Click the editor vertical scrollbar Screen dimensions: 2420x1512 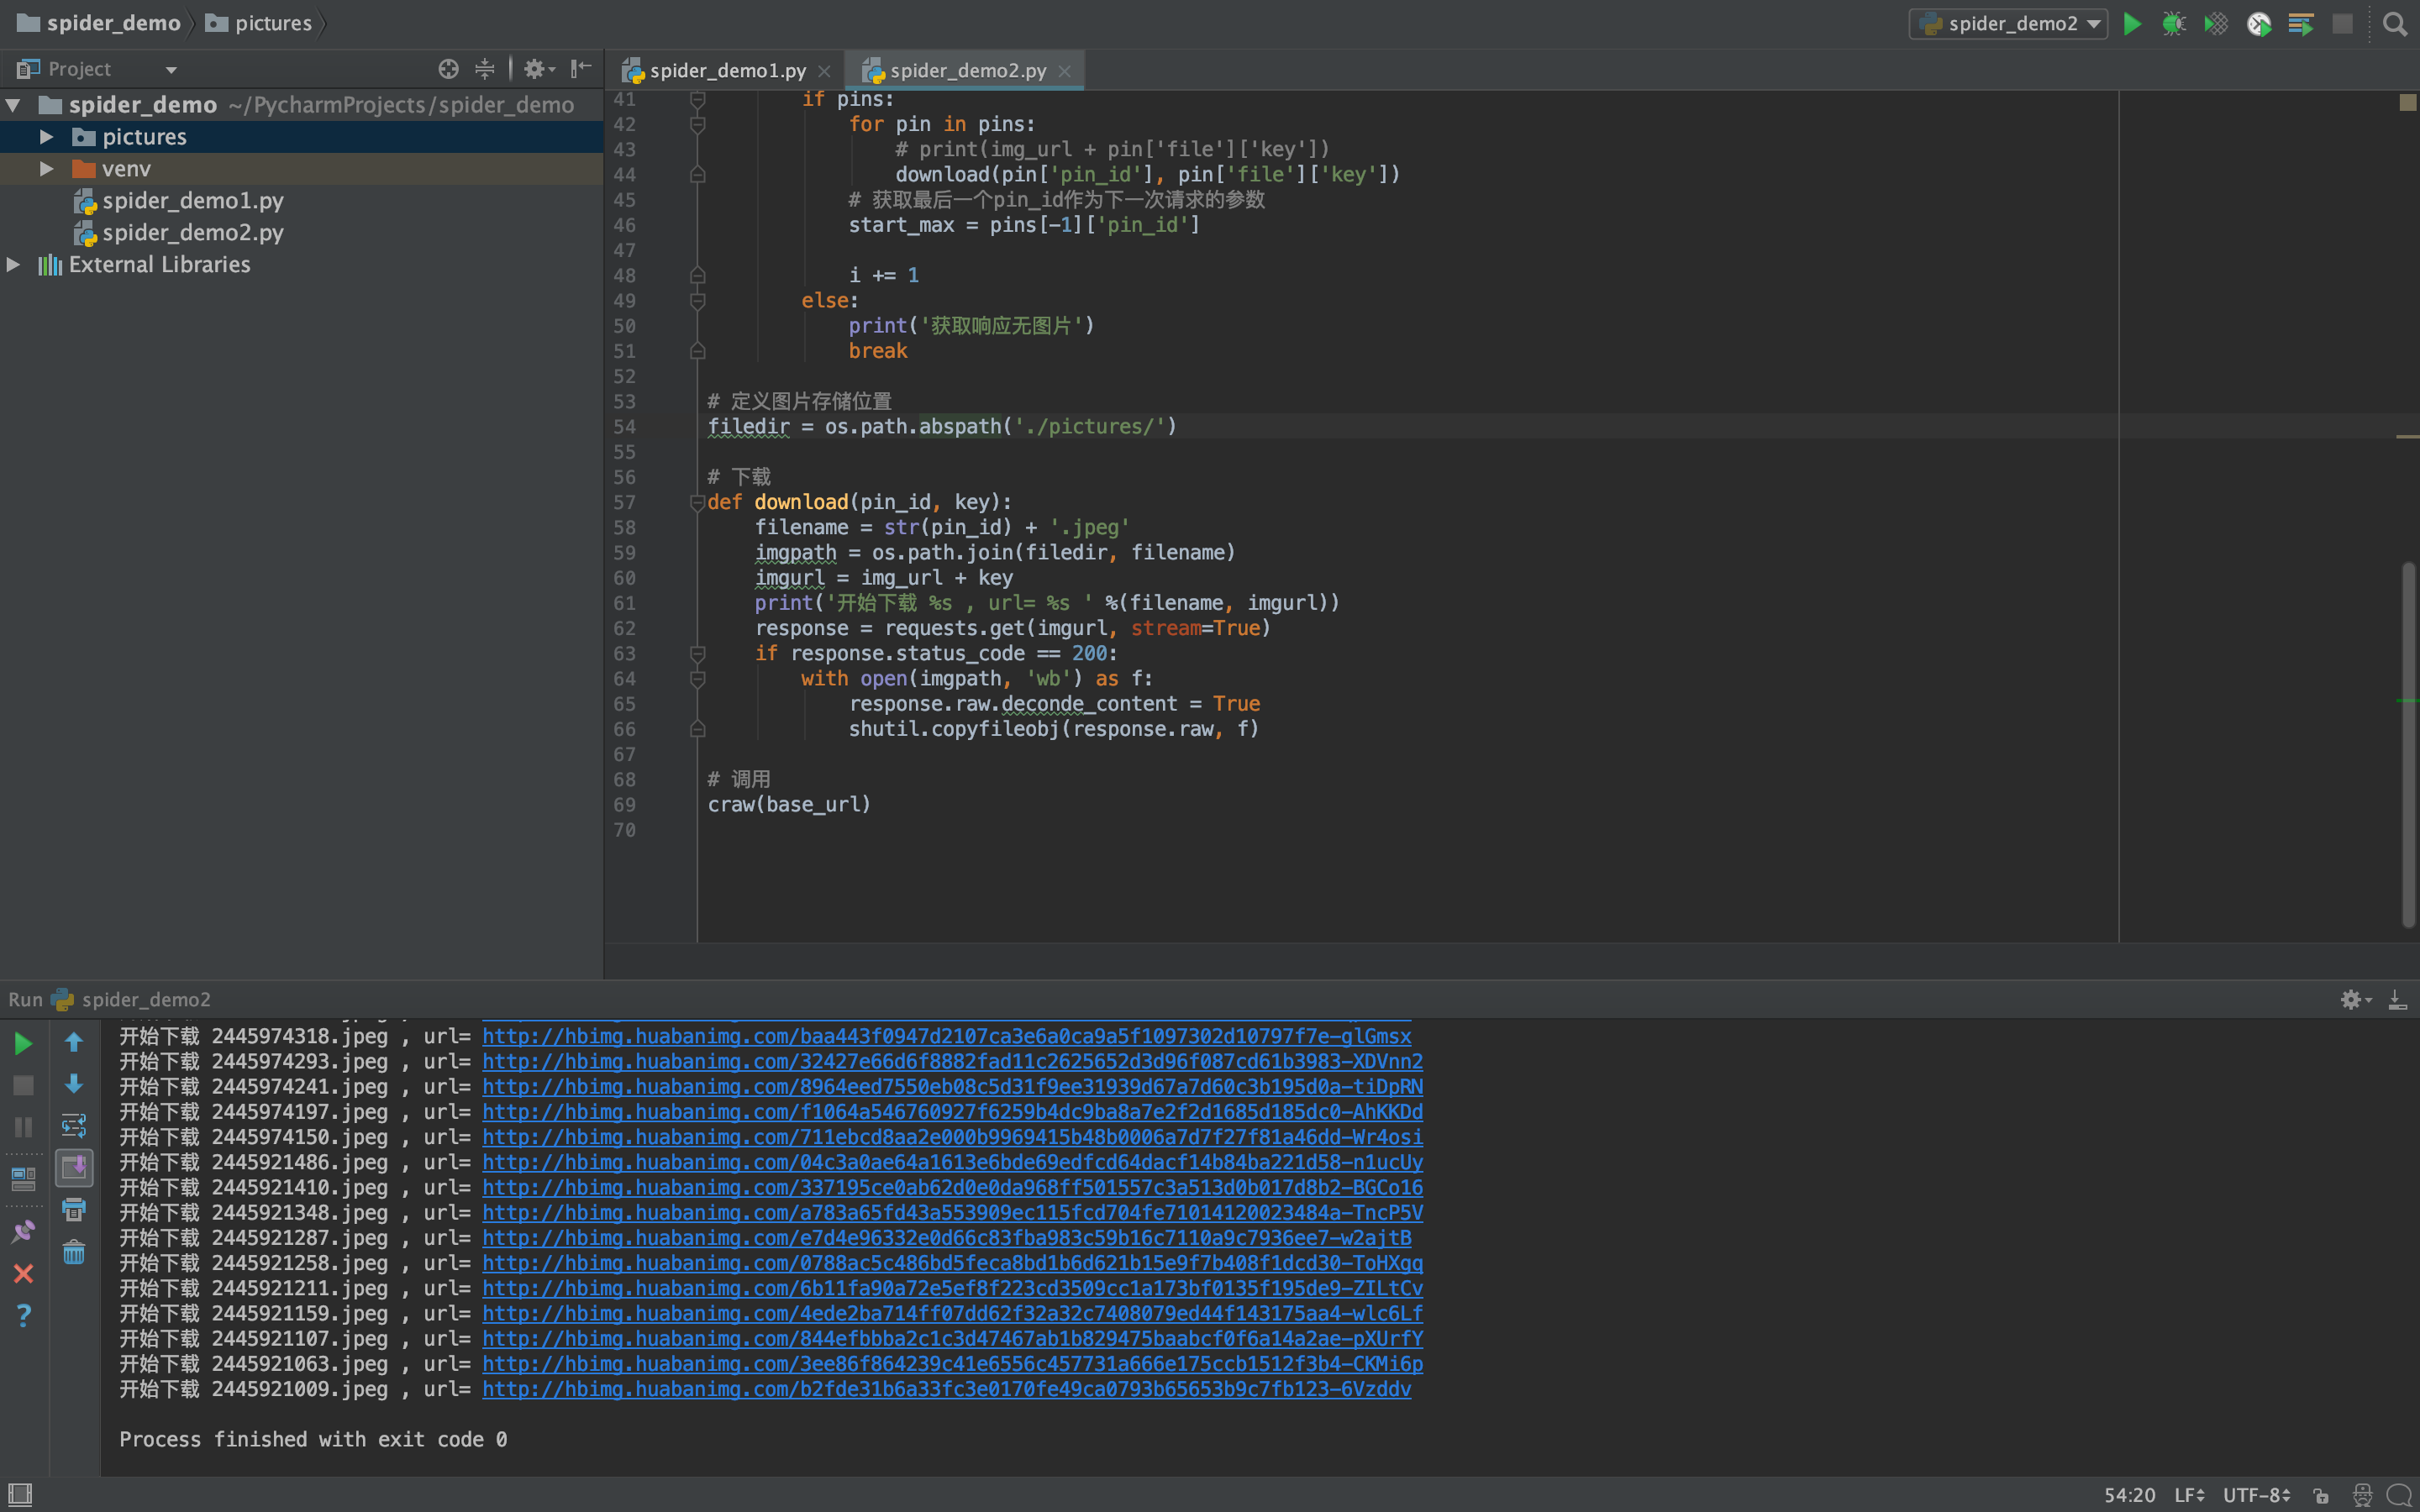click(2408, 745)
